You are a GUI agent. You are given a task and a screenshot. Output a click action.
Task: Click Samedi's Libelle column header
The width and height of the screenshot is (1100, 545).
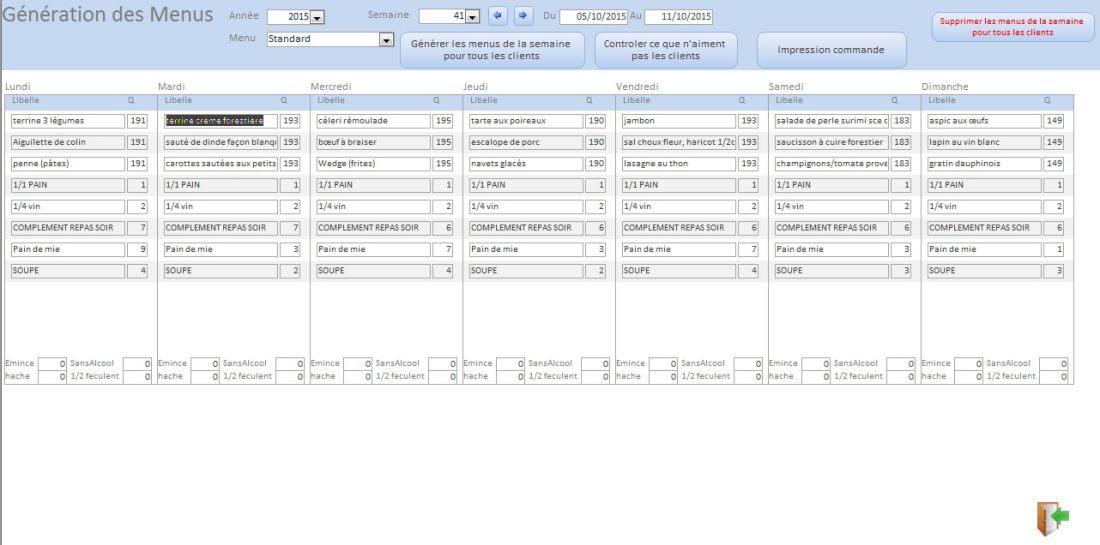pos(789,100)
